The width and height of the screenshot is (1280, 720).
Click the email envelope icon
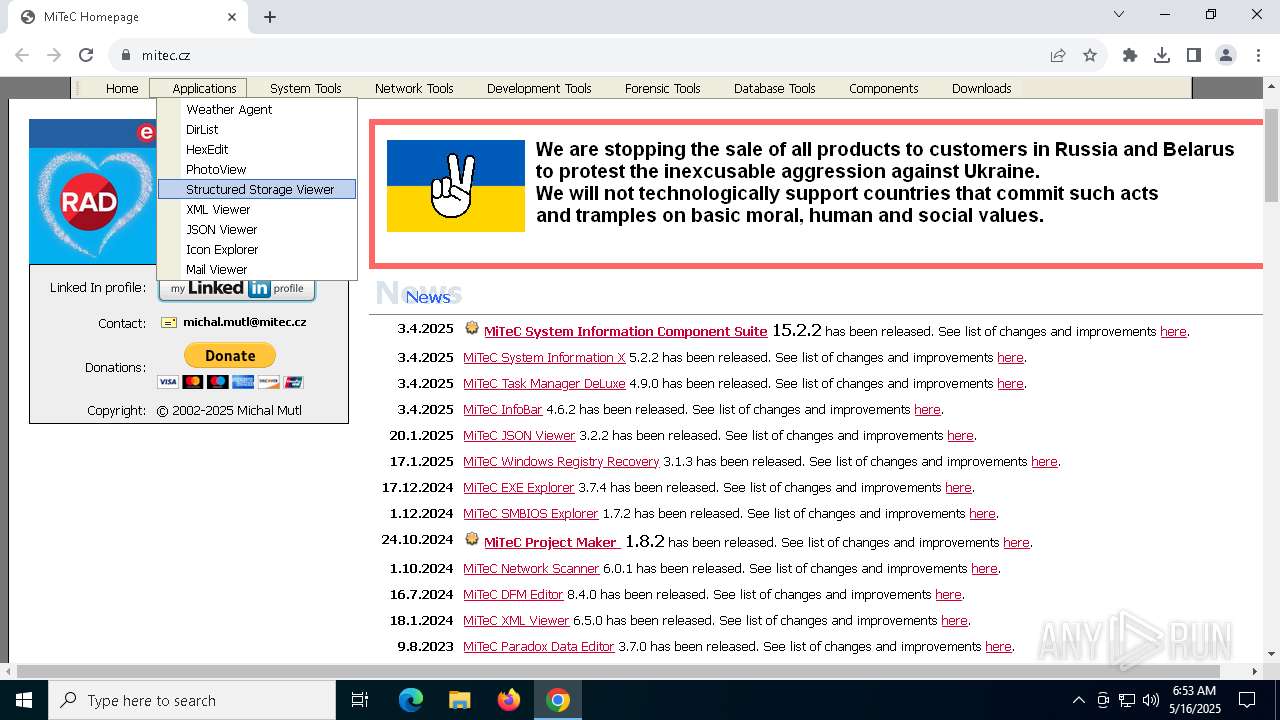point(168,323)
